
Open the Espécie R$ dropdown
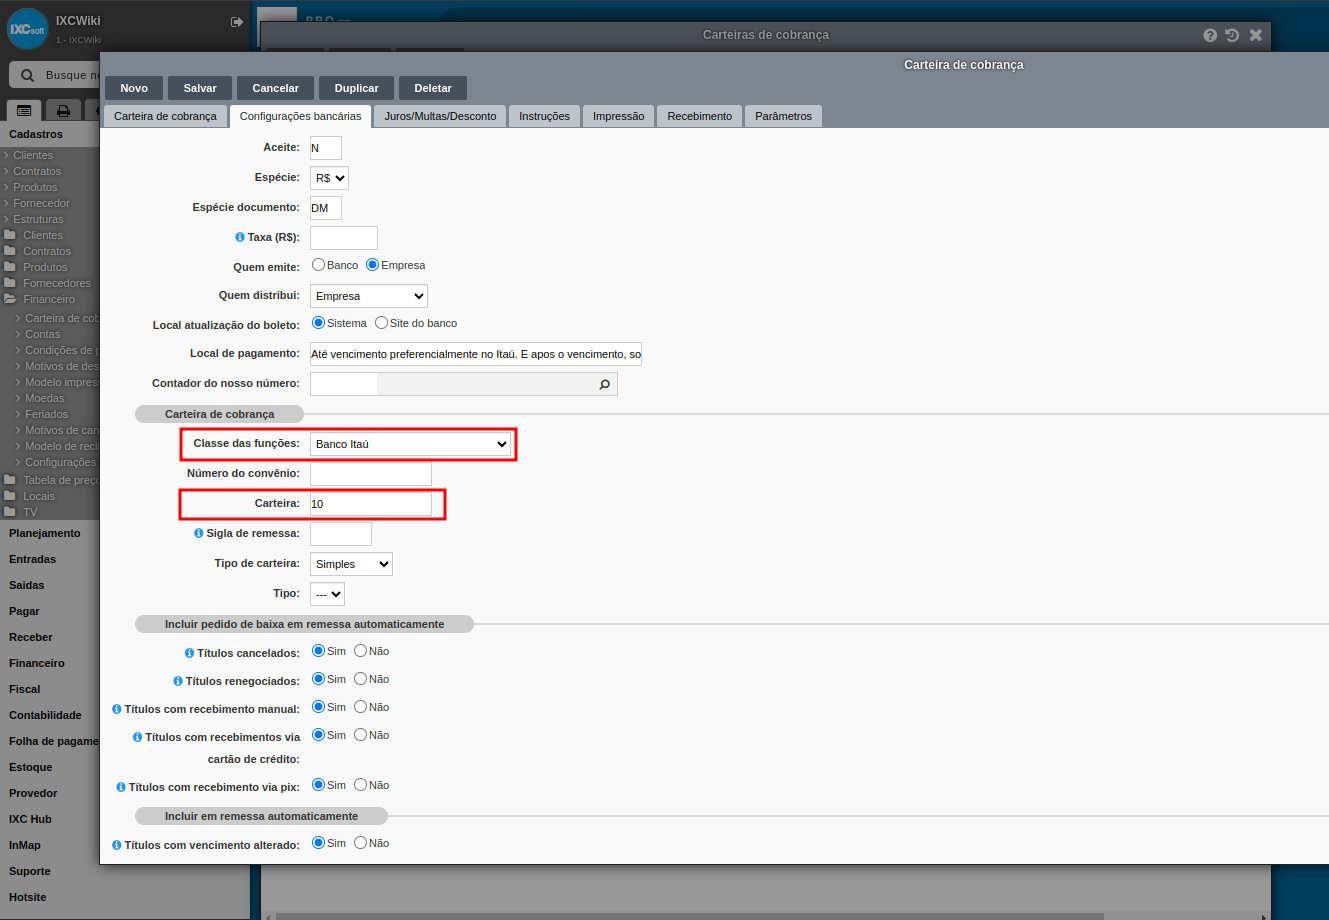329,178
